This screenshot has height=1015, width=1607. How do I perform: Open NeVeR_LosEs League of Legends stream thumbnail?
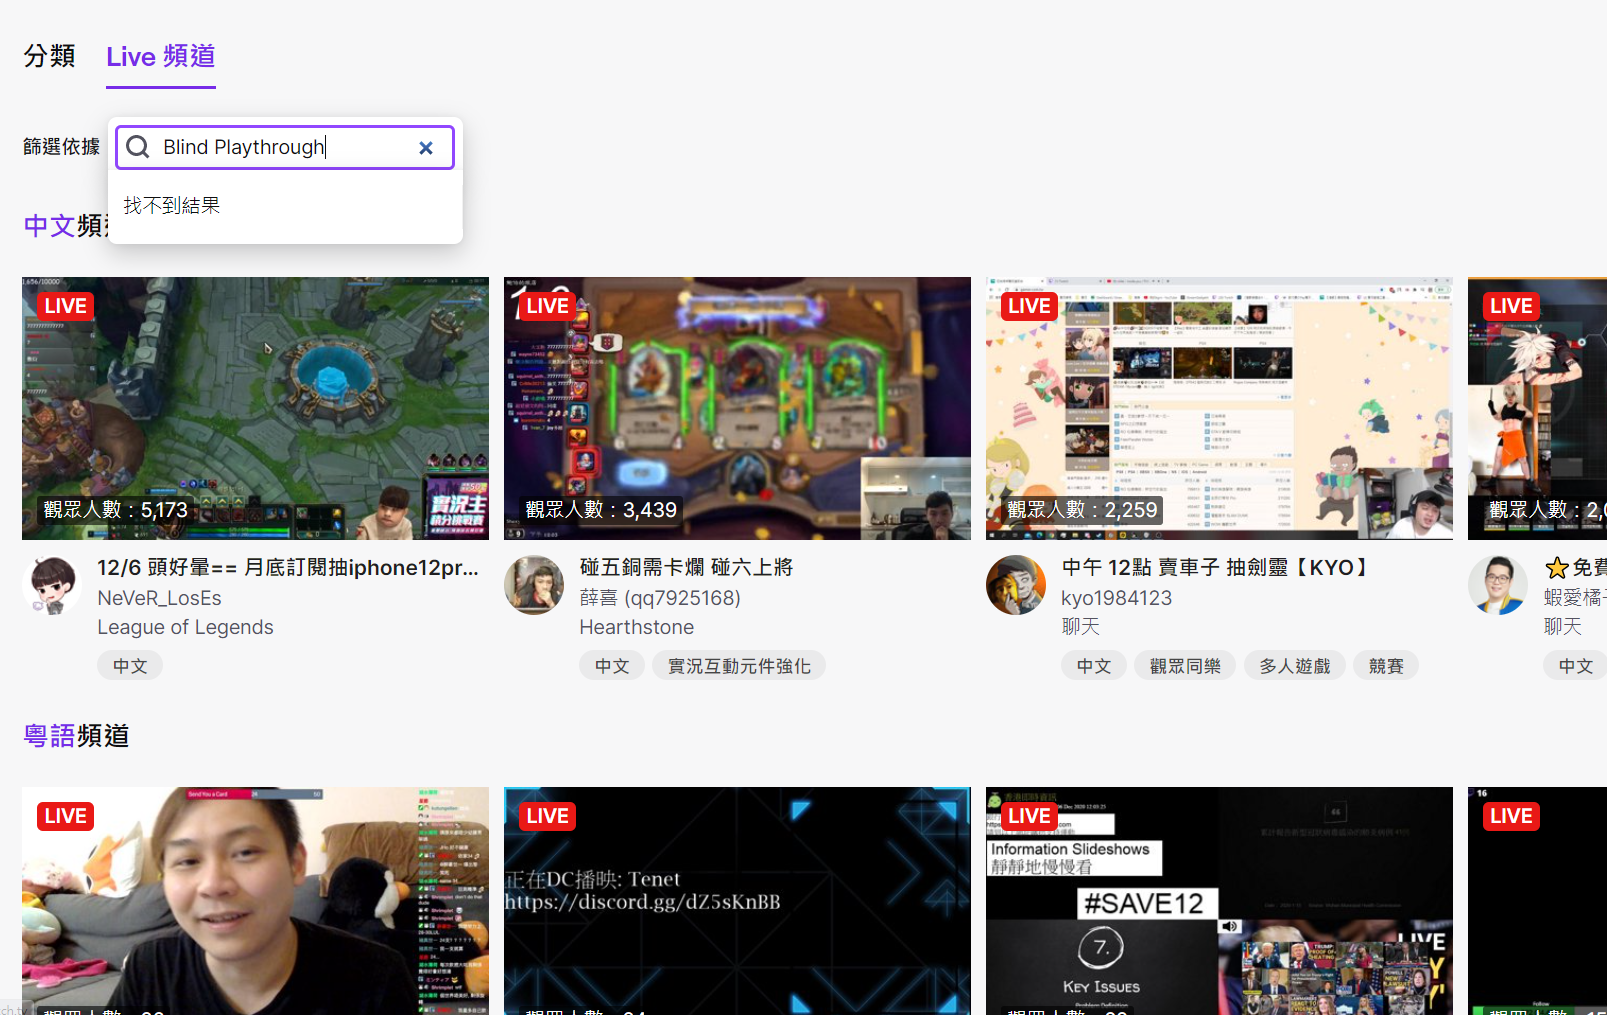[x=255, y=408]
